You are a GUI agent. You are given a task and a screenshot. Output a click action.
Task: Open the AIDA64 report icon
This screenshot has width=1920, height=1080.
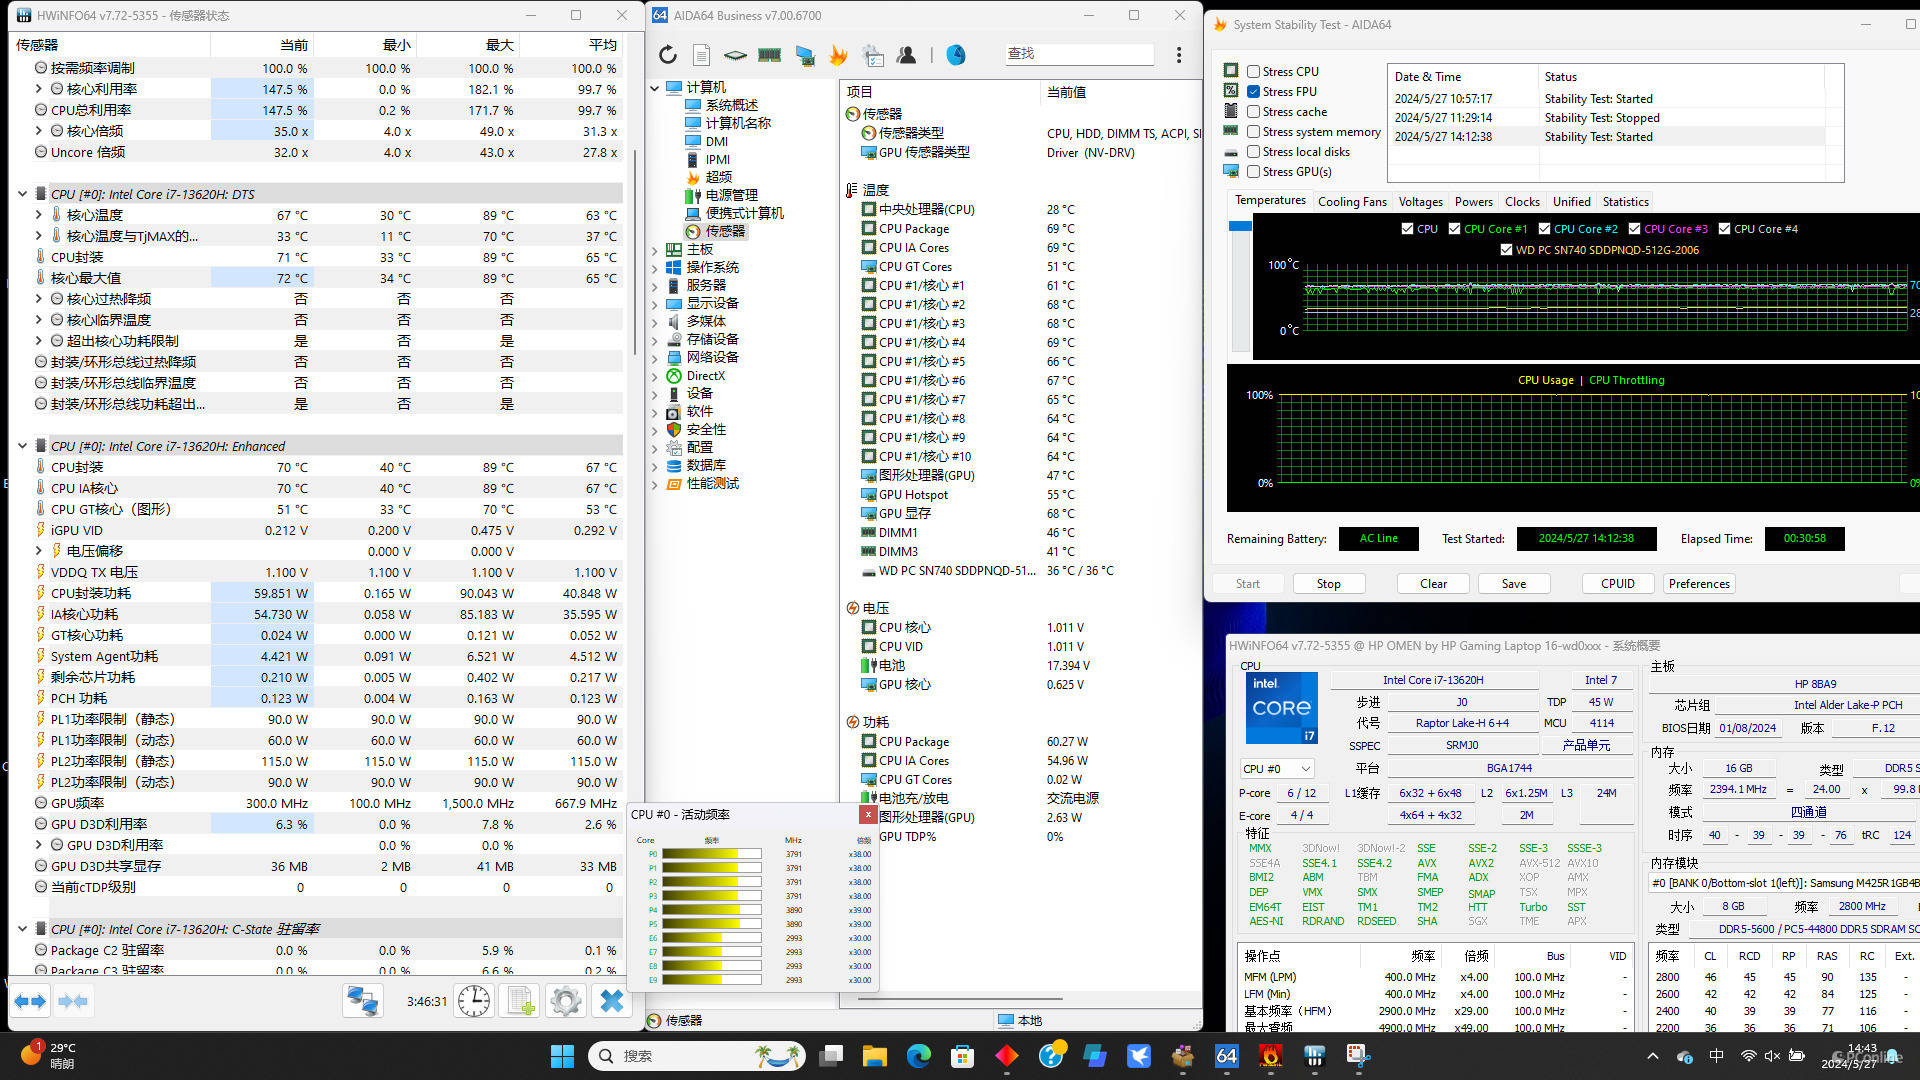coord(702,55)
